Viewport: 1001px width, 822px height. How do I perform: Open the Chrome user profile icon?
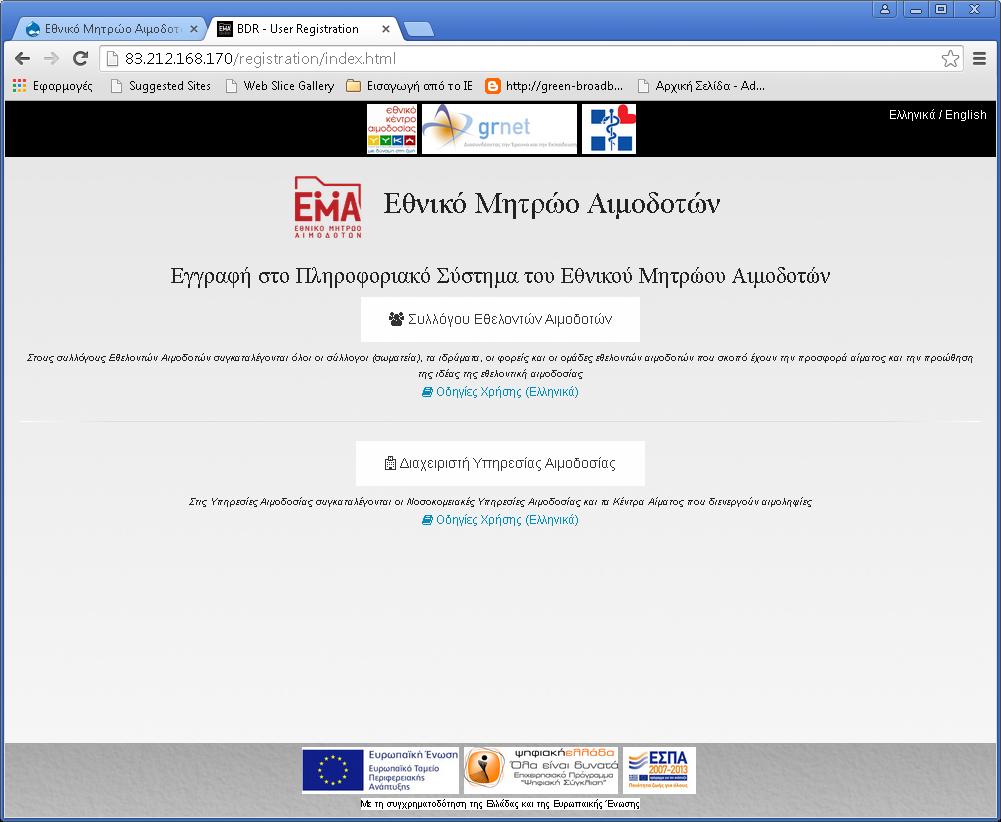point(885,9)
